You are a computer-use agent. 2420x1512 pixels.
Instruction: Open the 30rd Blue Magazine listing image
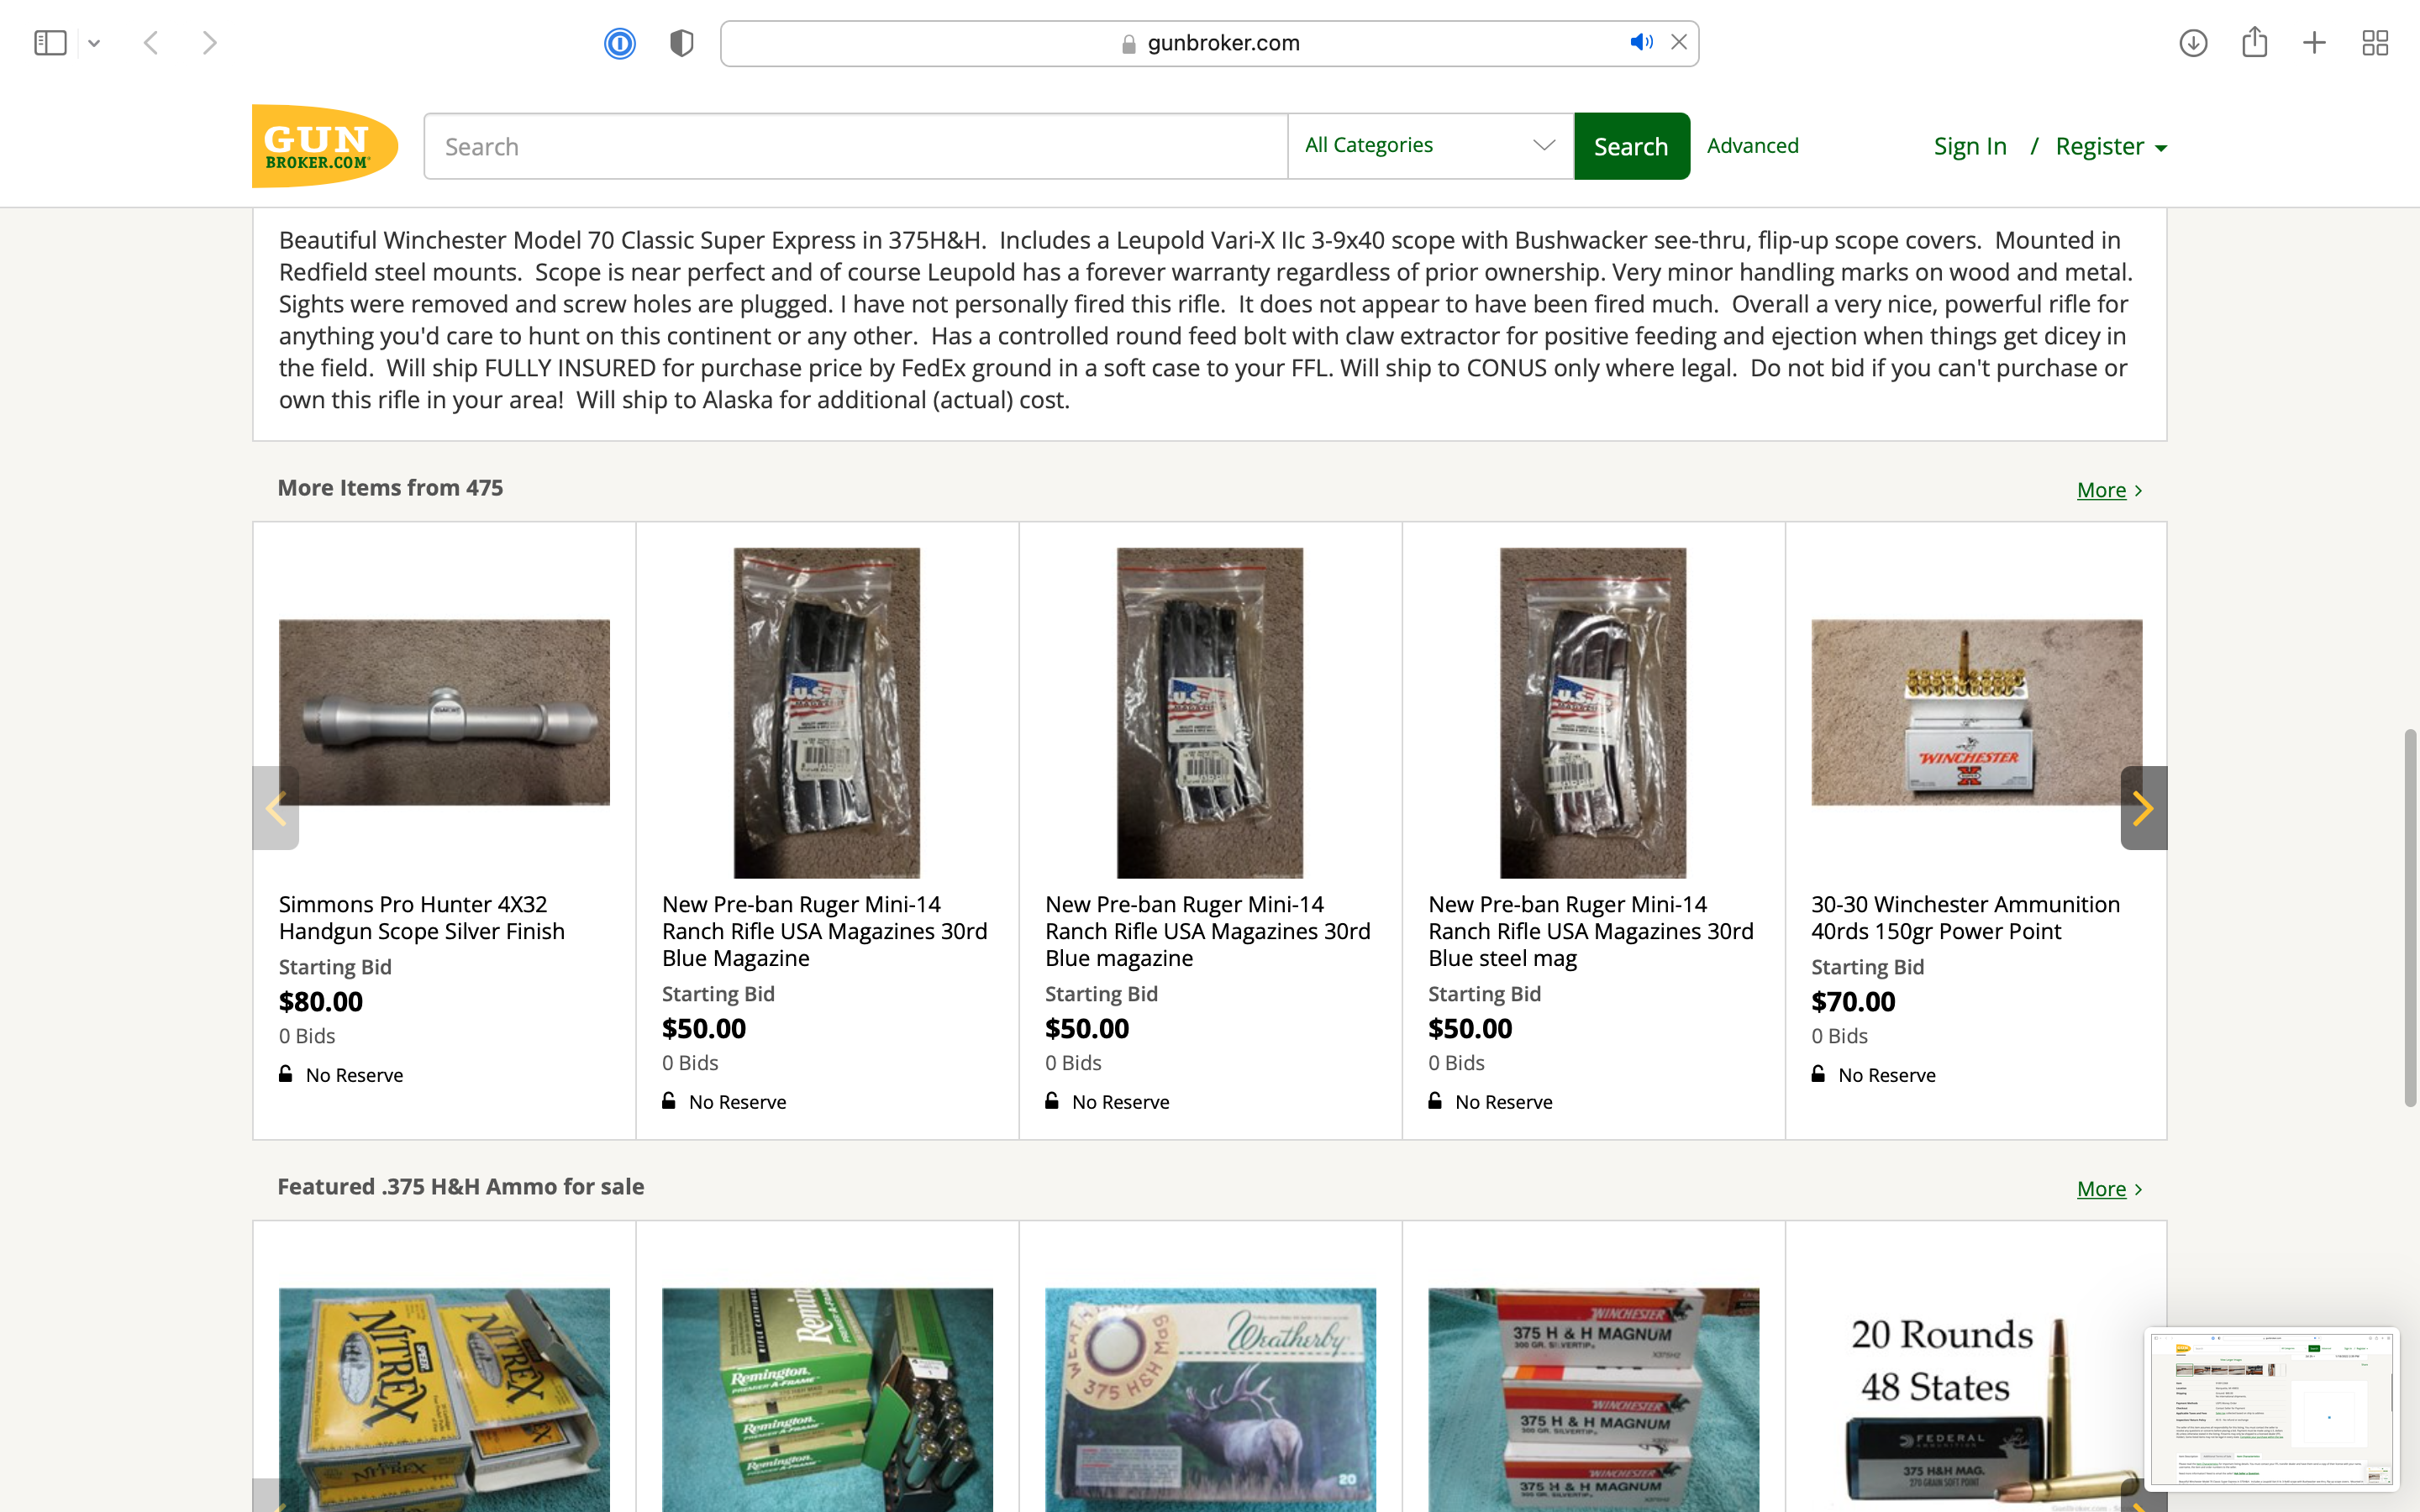(827, 712)
